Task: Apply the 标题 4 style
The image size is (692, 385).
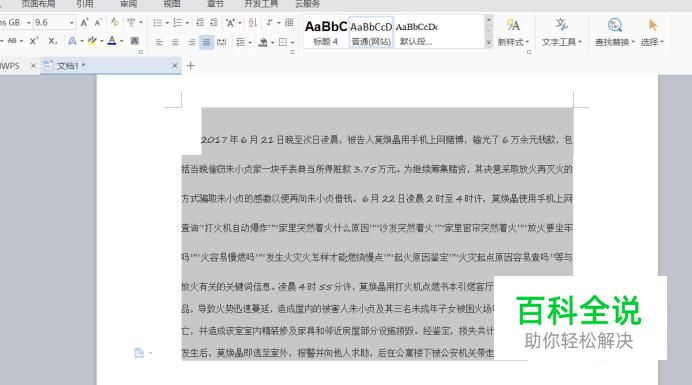Action: click(326, 32)
